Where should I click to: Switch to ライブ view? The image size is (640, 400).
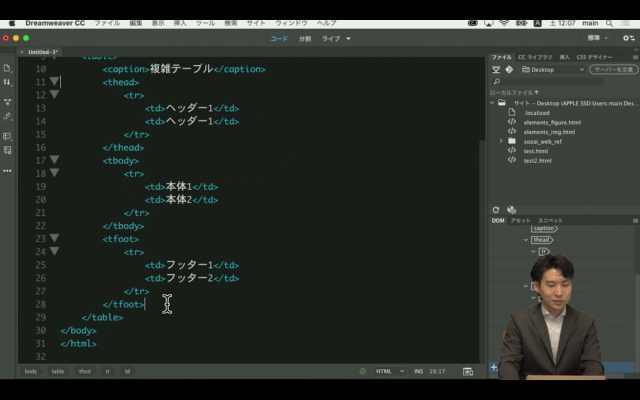point(331,39)
